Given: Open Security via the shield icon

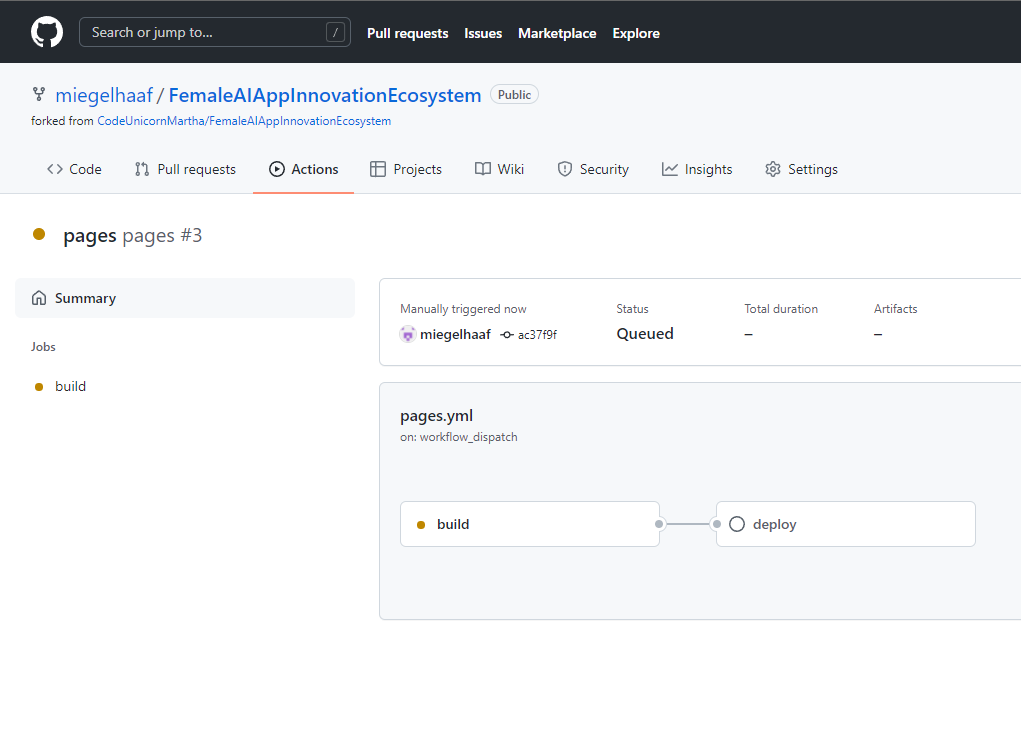Looking at the screenshot, I should click(564, 169).
